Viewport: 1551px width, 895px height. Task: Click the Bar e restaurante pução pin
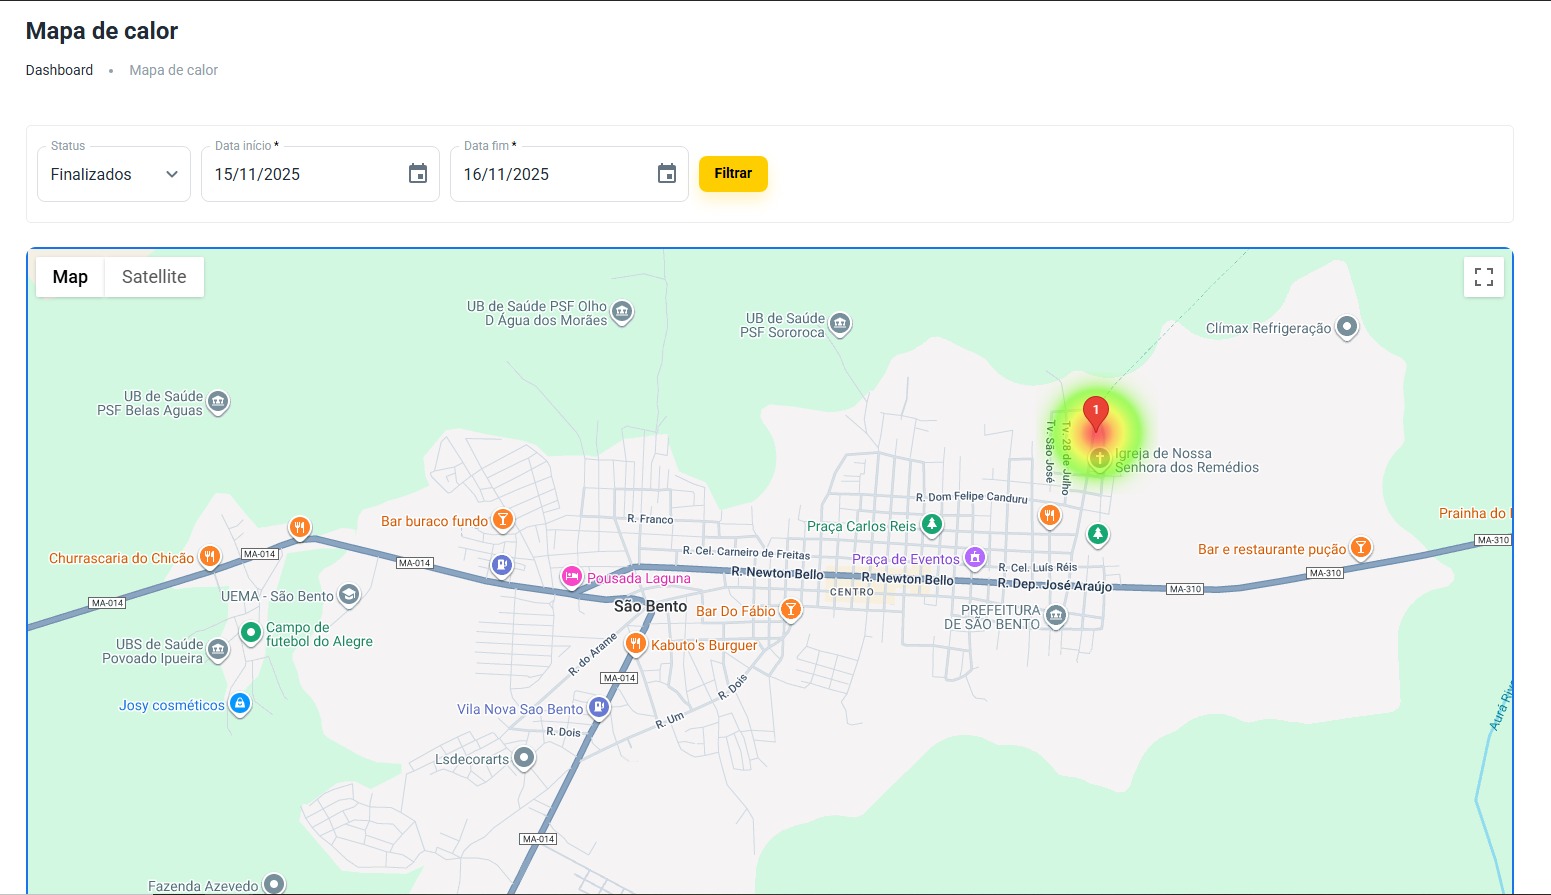coord(1360,548)
